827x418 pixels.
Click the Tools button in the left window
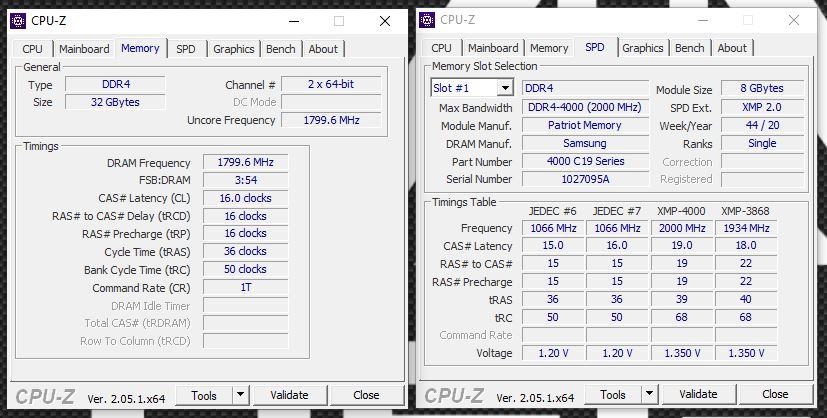pos(204,395)
